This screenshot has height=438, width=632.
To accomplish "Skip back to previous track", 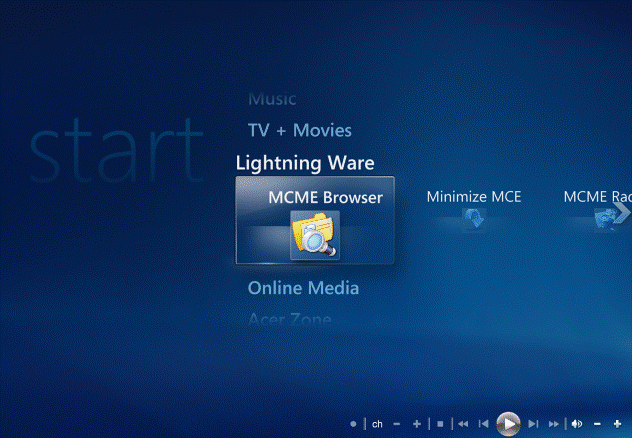I will click(x=483, y=424).
